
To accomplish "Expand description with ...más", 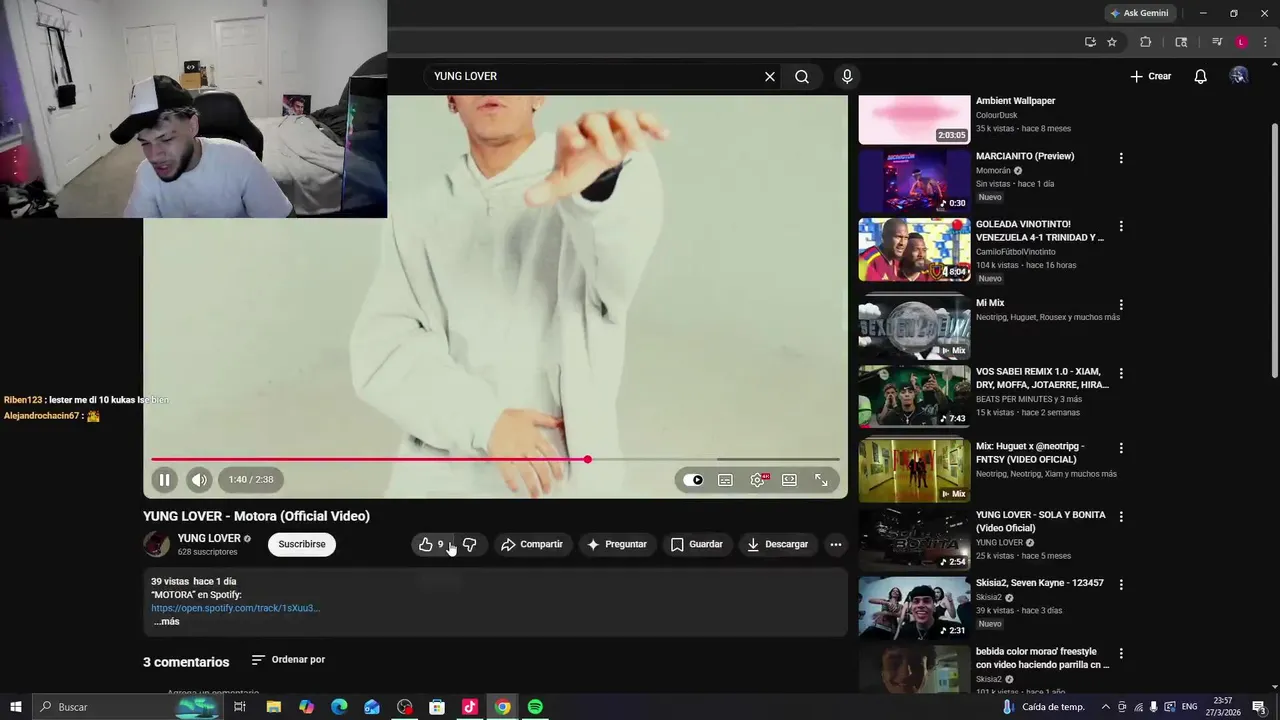I will tap(167, 622).
